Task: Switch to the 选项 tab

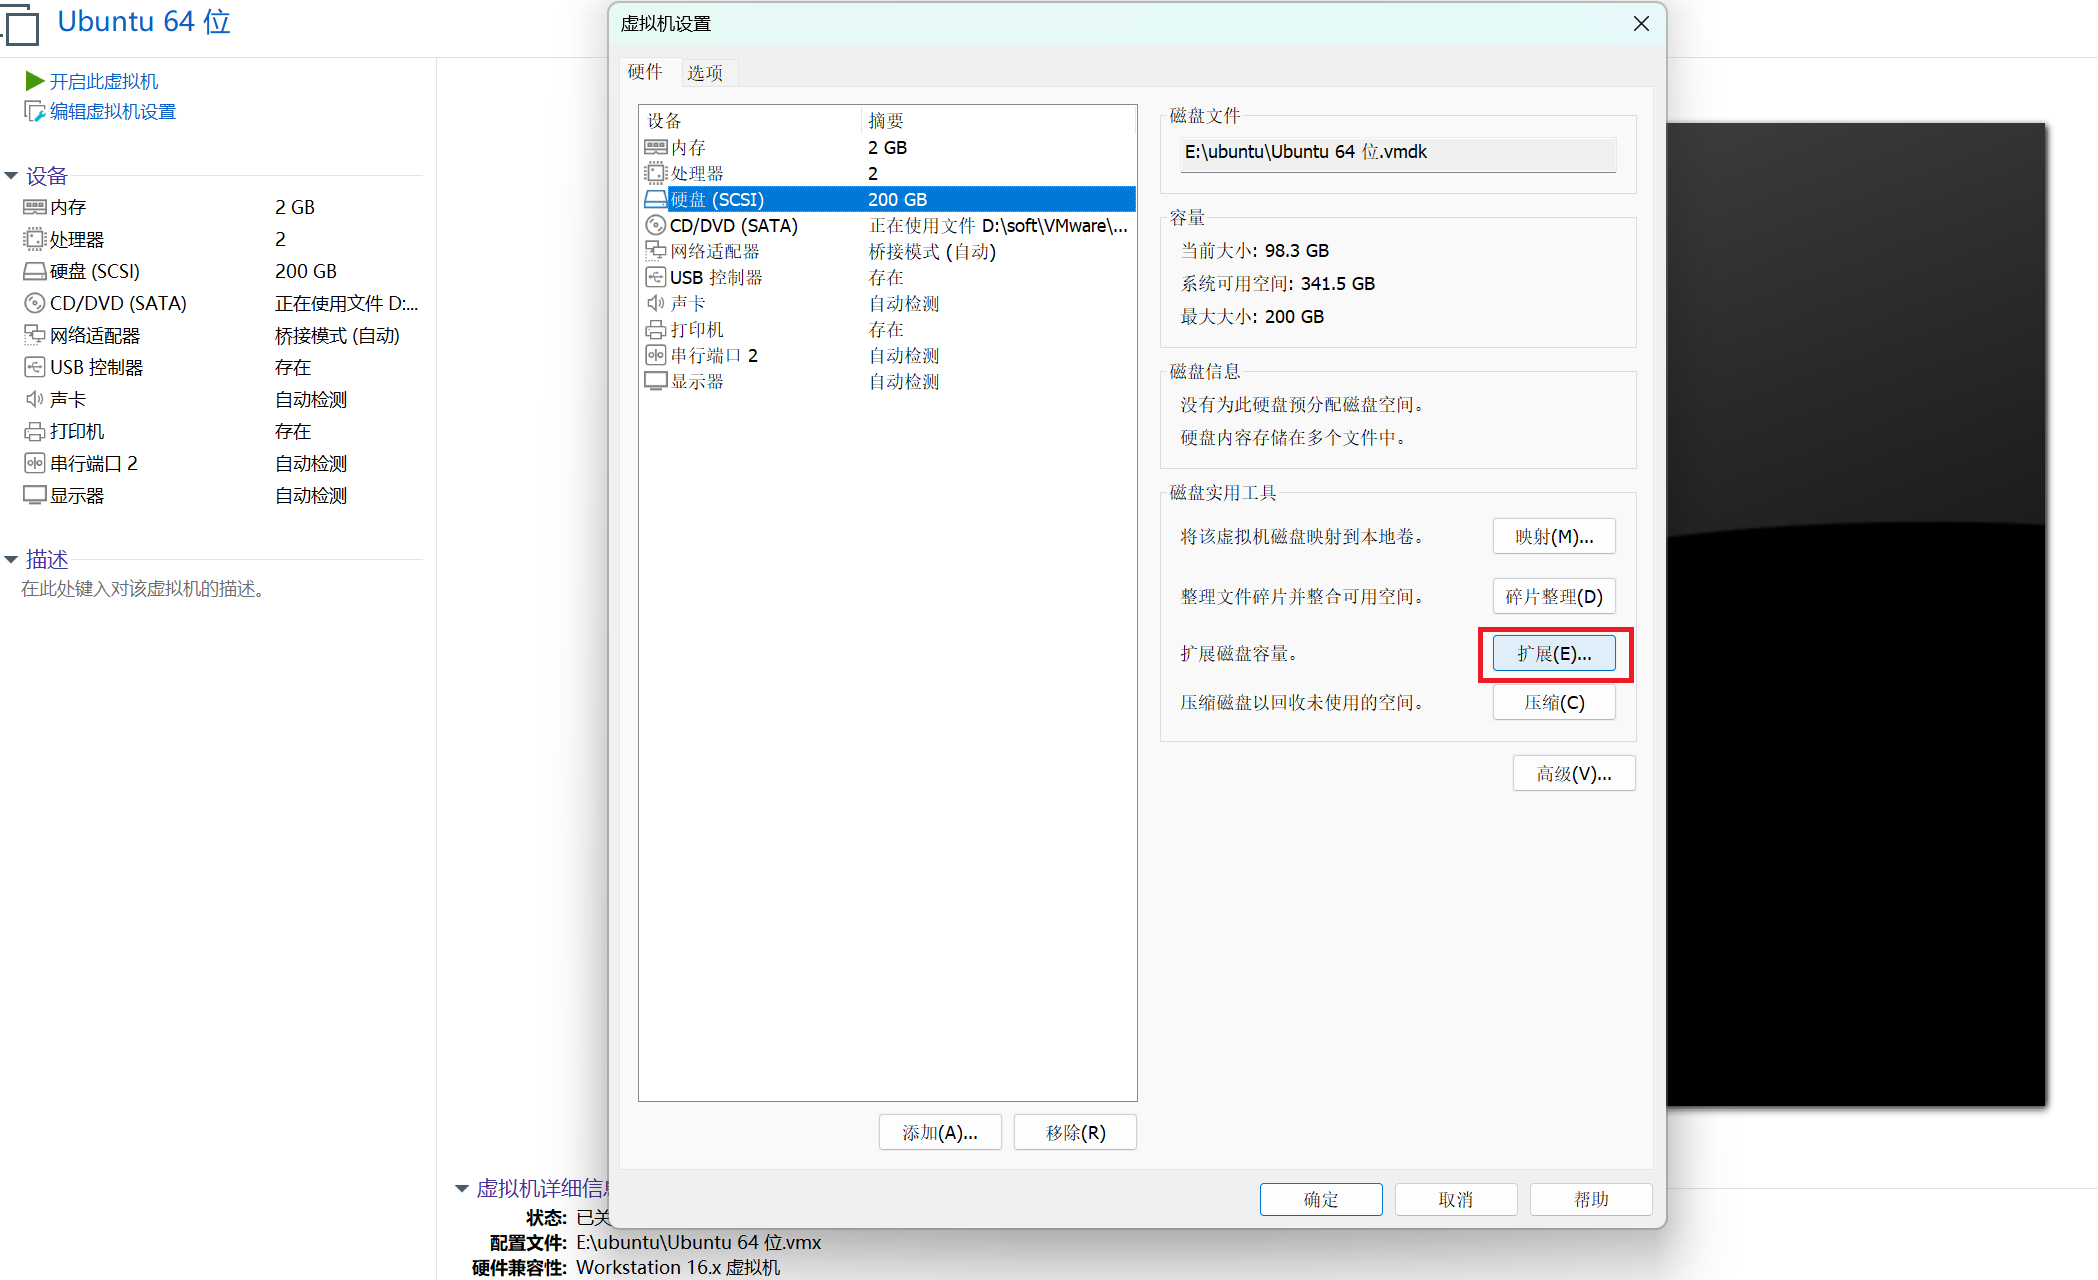Action: click(x=705, y=73)
